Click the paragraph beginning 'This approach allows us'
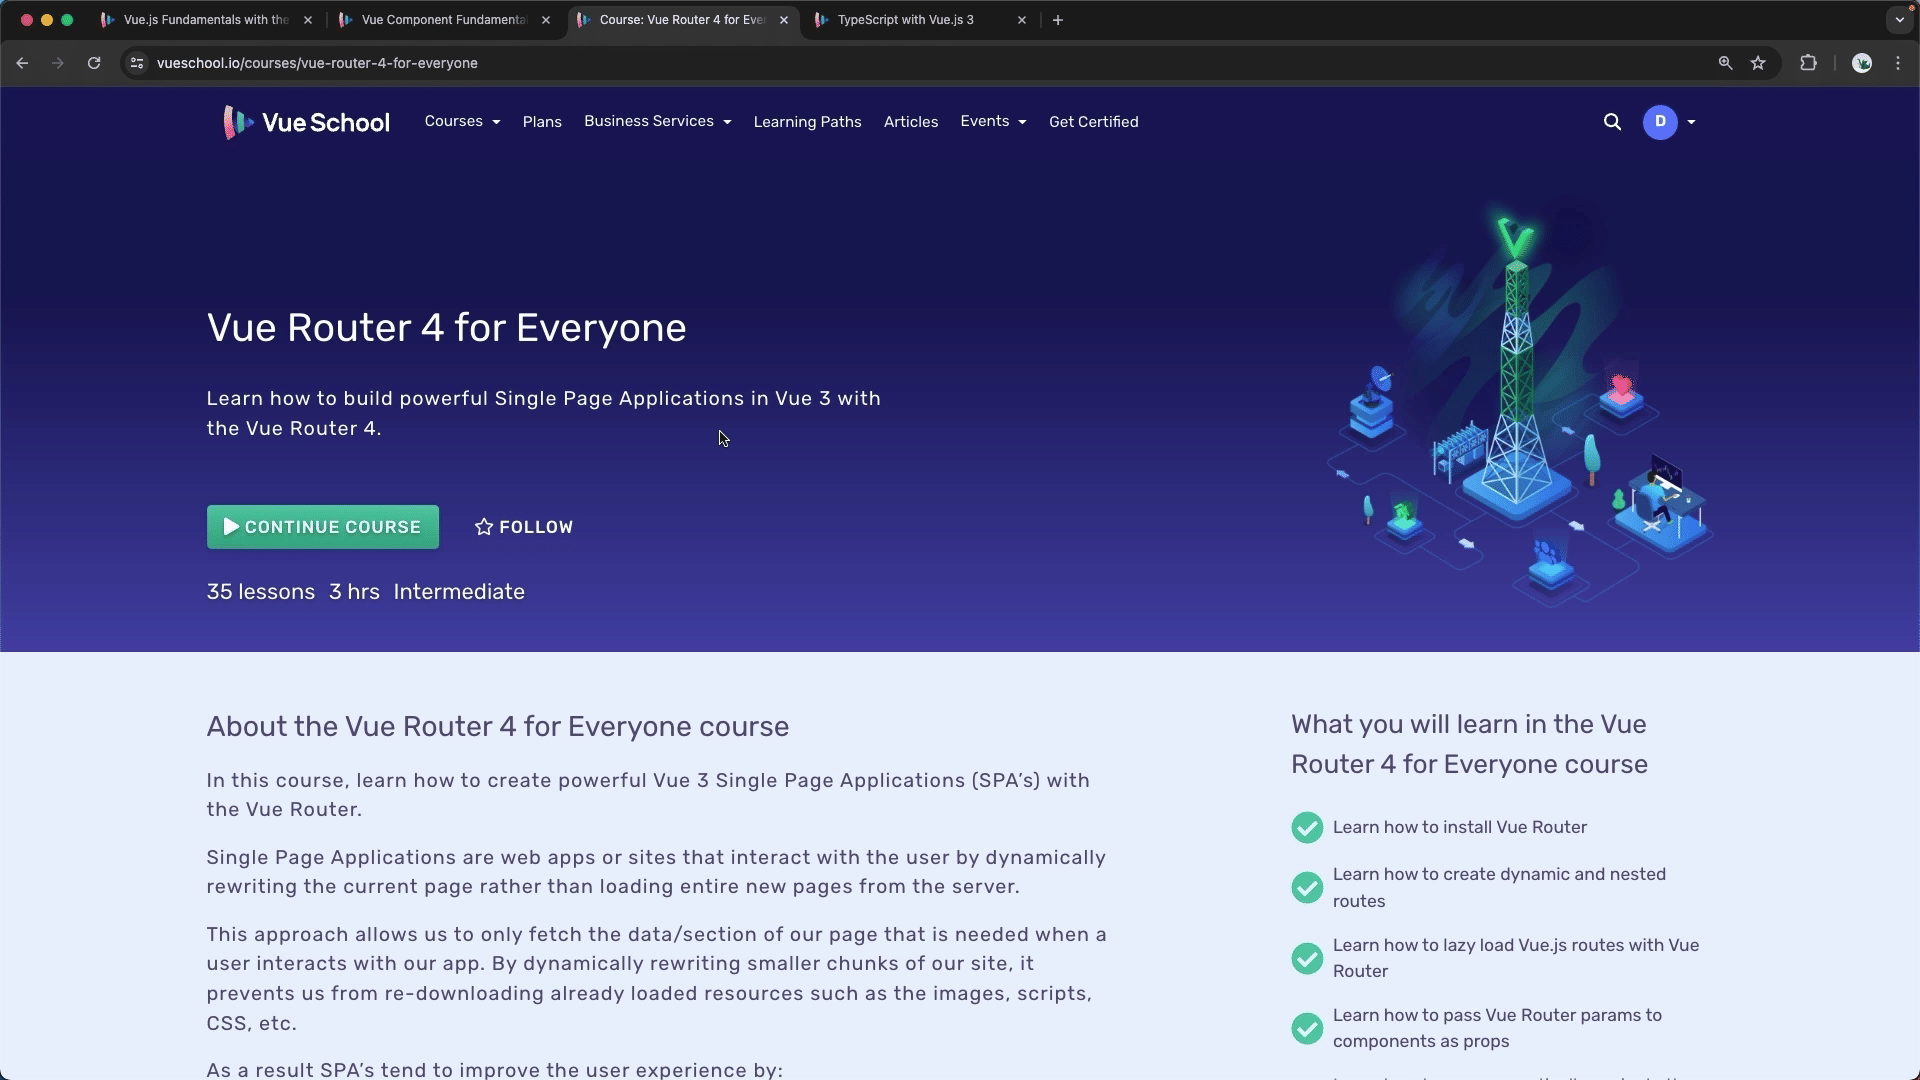The width and height of the screenshot is (1920, 1080). pos(656,979)
